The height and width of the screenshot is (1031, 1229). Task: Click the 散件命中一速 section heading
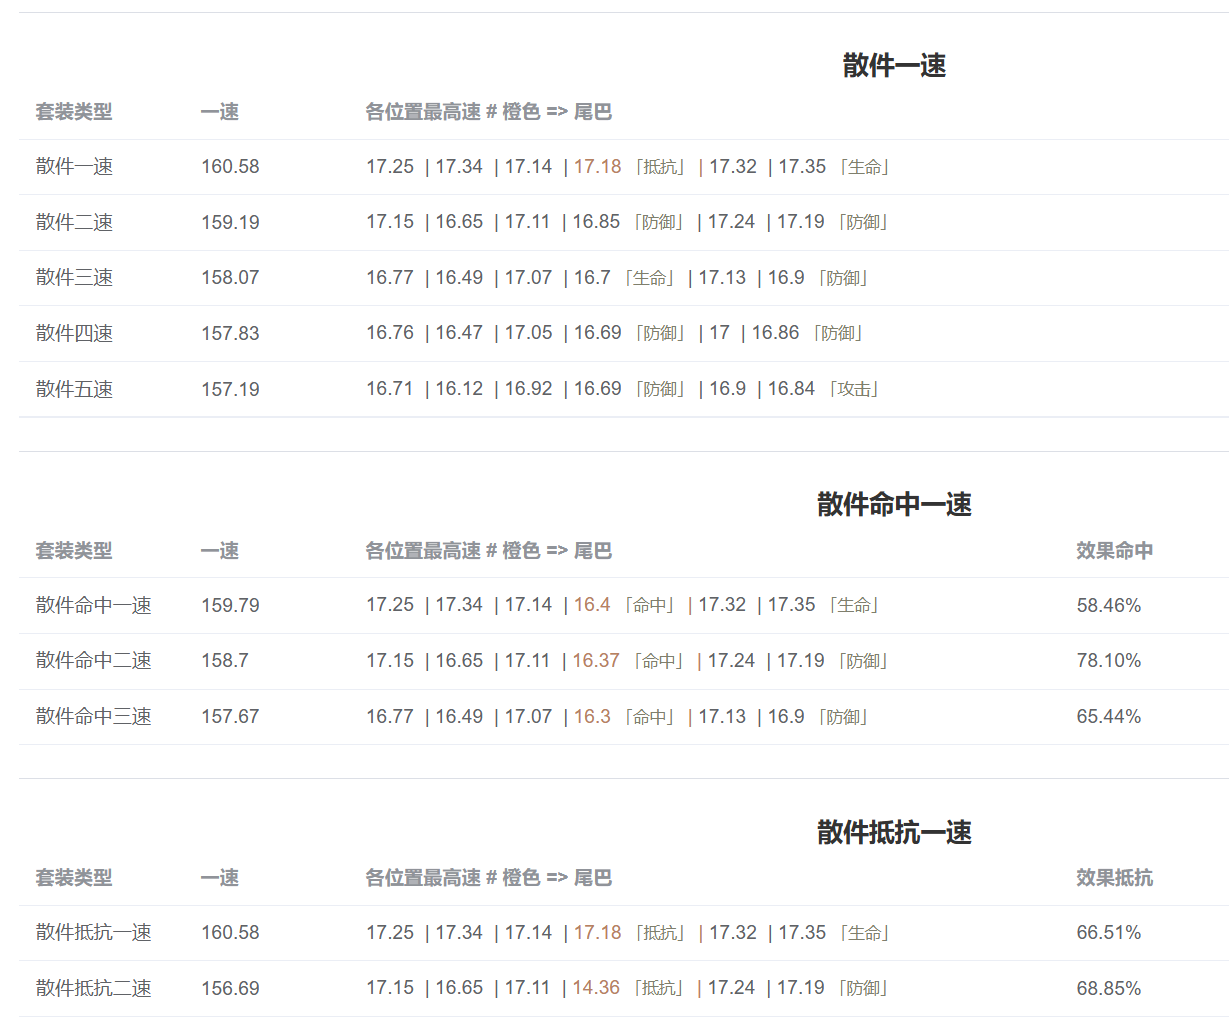pyautogui.click(x=894, y=505)
